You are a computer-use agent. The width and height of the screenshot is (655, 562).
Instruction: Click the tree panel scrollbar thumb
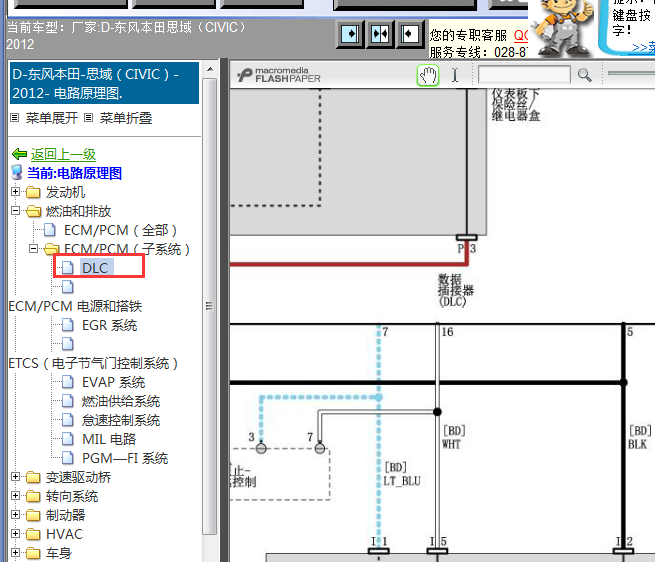[x=210, y=306]
